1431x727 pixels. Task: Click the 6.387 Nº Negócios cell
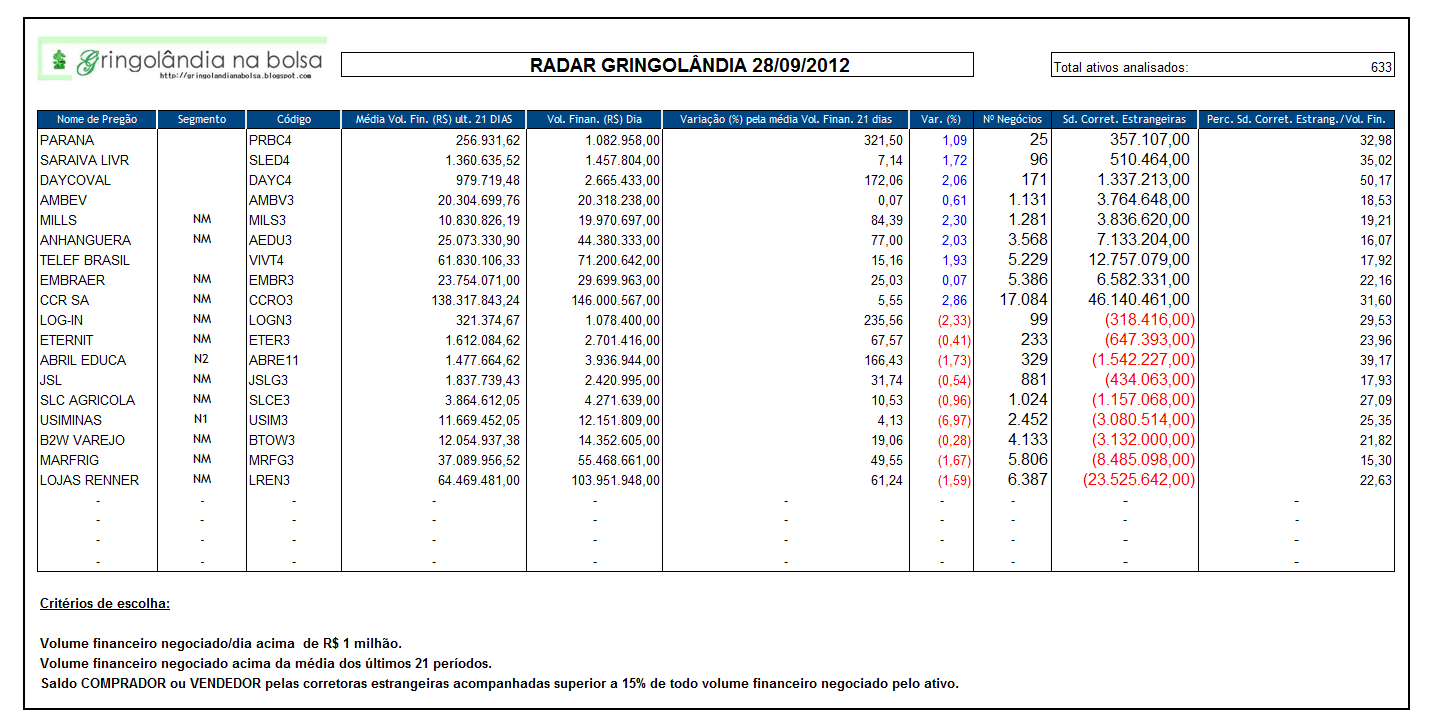click(x=1027, y=479)
